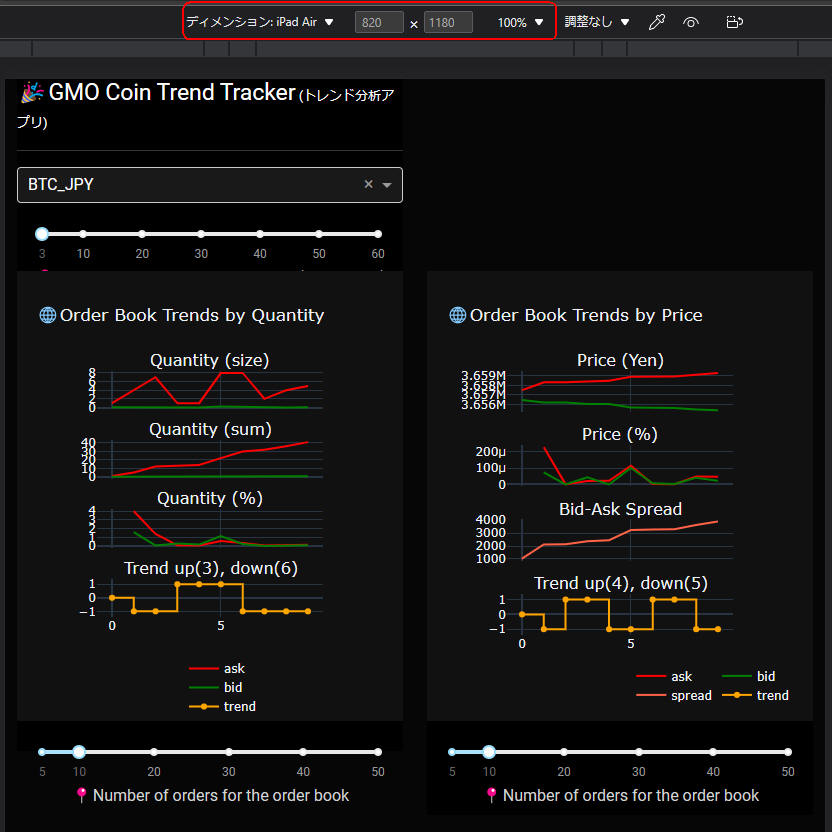Click the 'Price (Yen)' chart title
Viewport: 832px width, 832px height.
[x=620, y=360]
